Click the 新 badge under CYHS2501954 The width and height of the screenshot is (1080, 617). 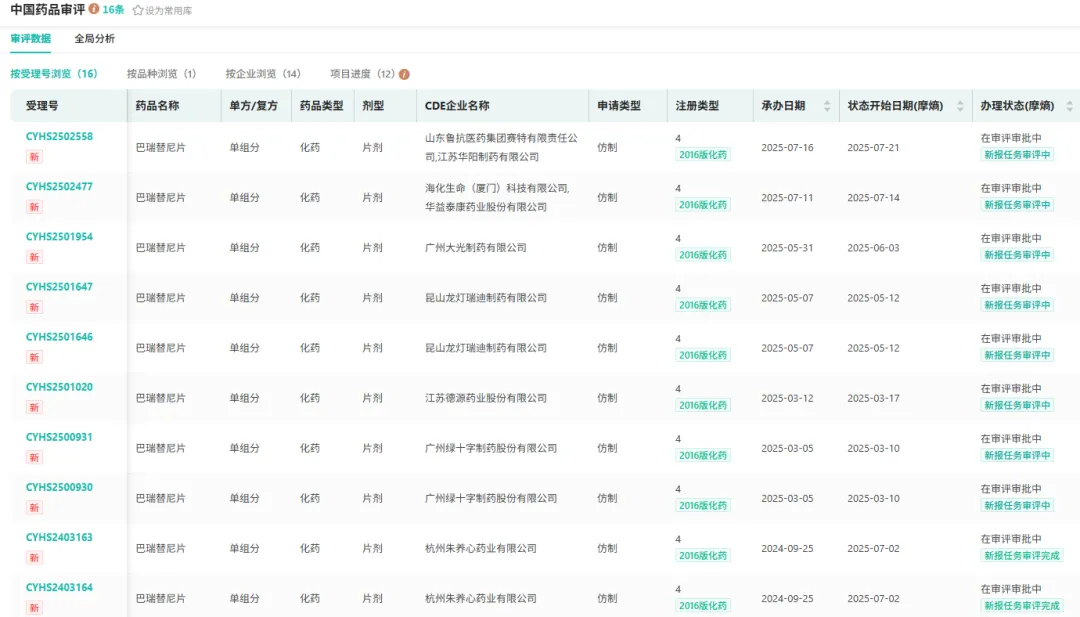pos(34,257)
